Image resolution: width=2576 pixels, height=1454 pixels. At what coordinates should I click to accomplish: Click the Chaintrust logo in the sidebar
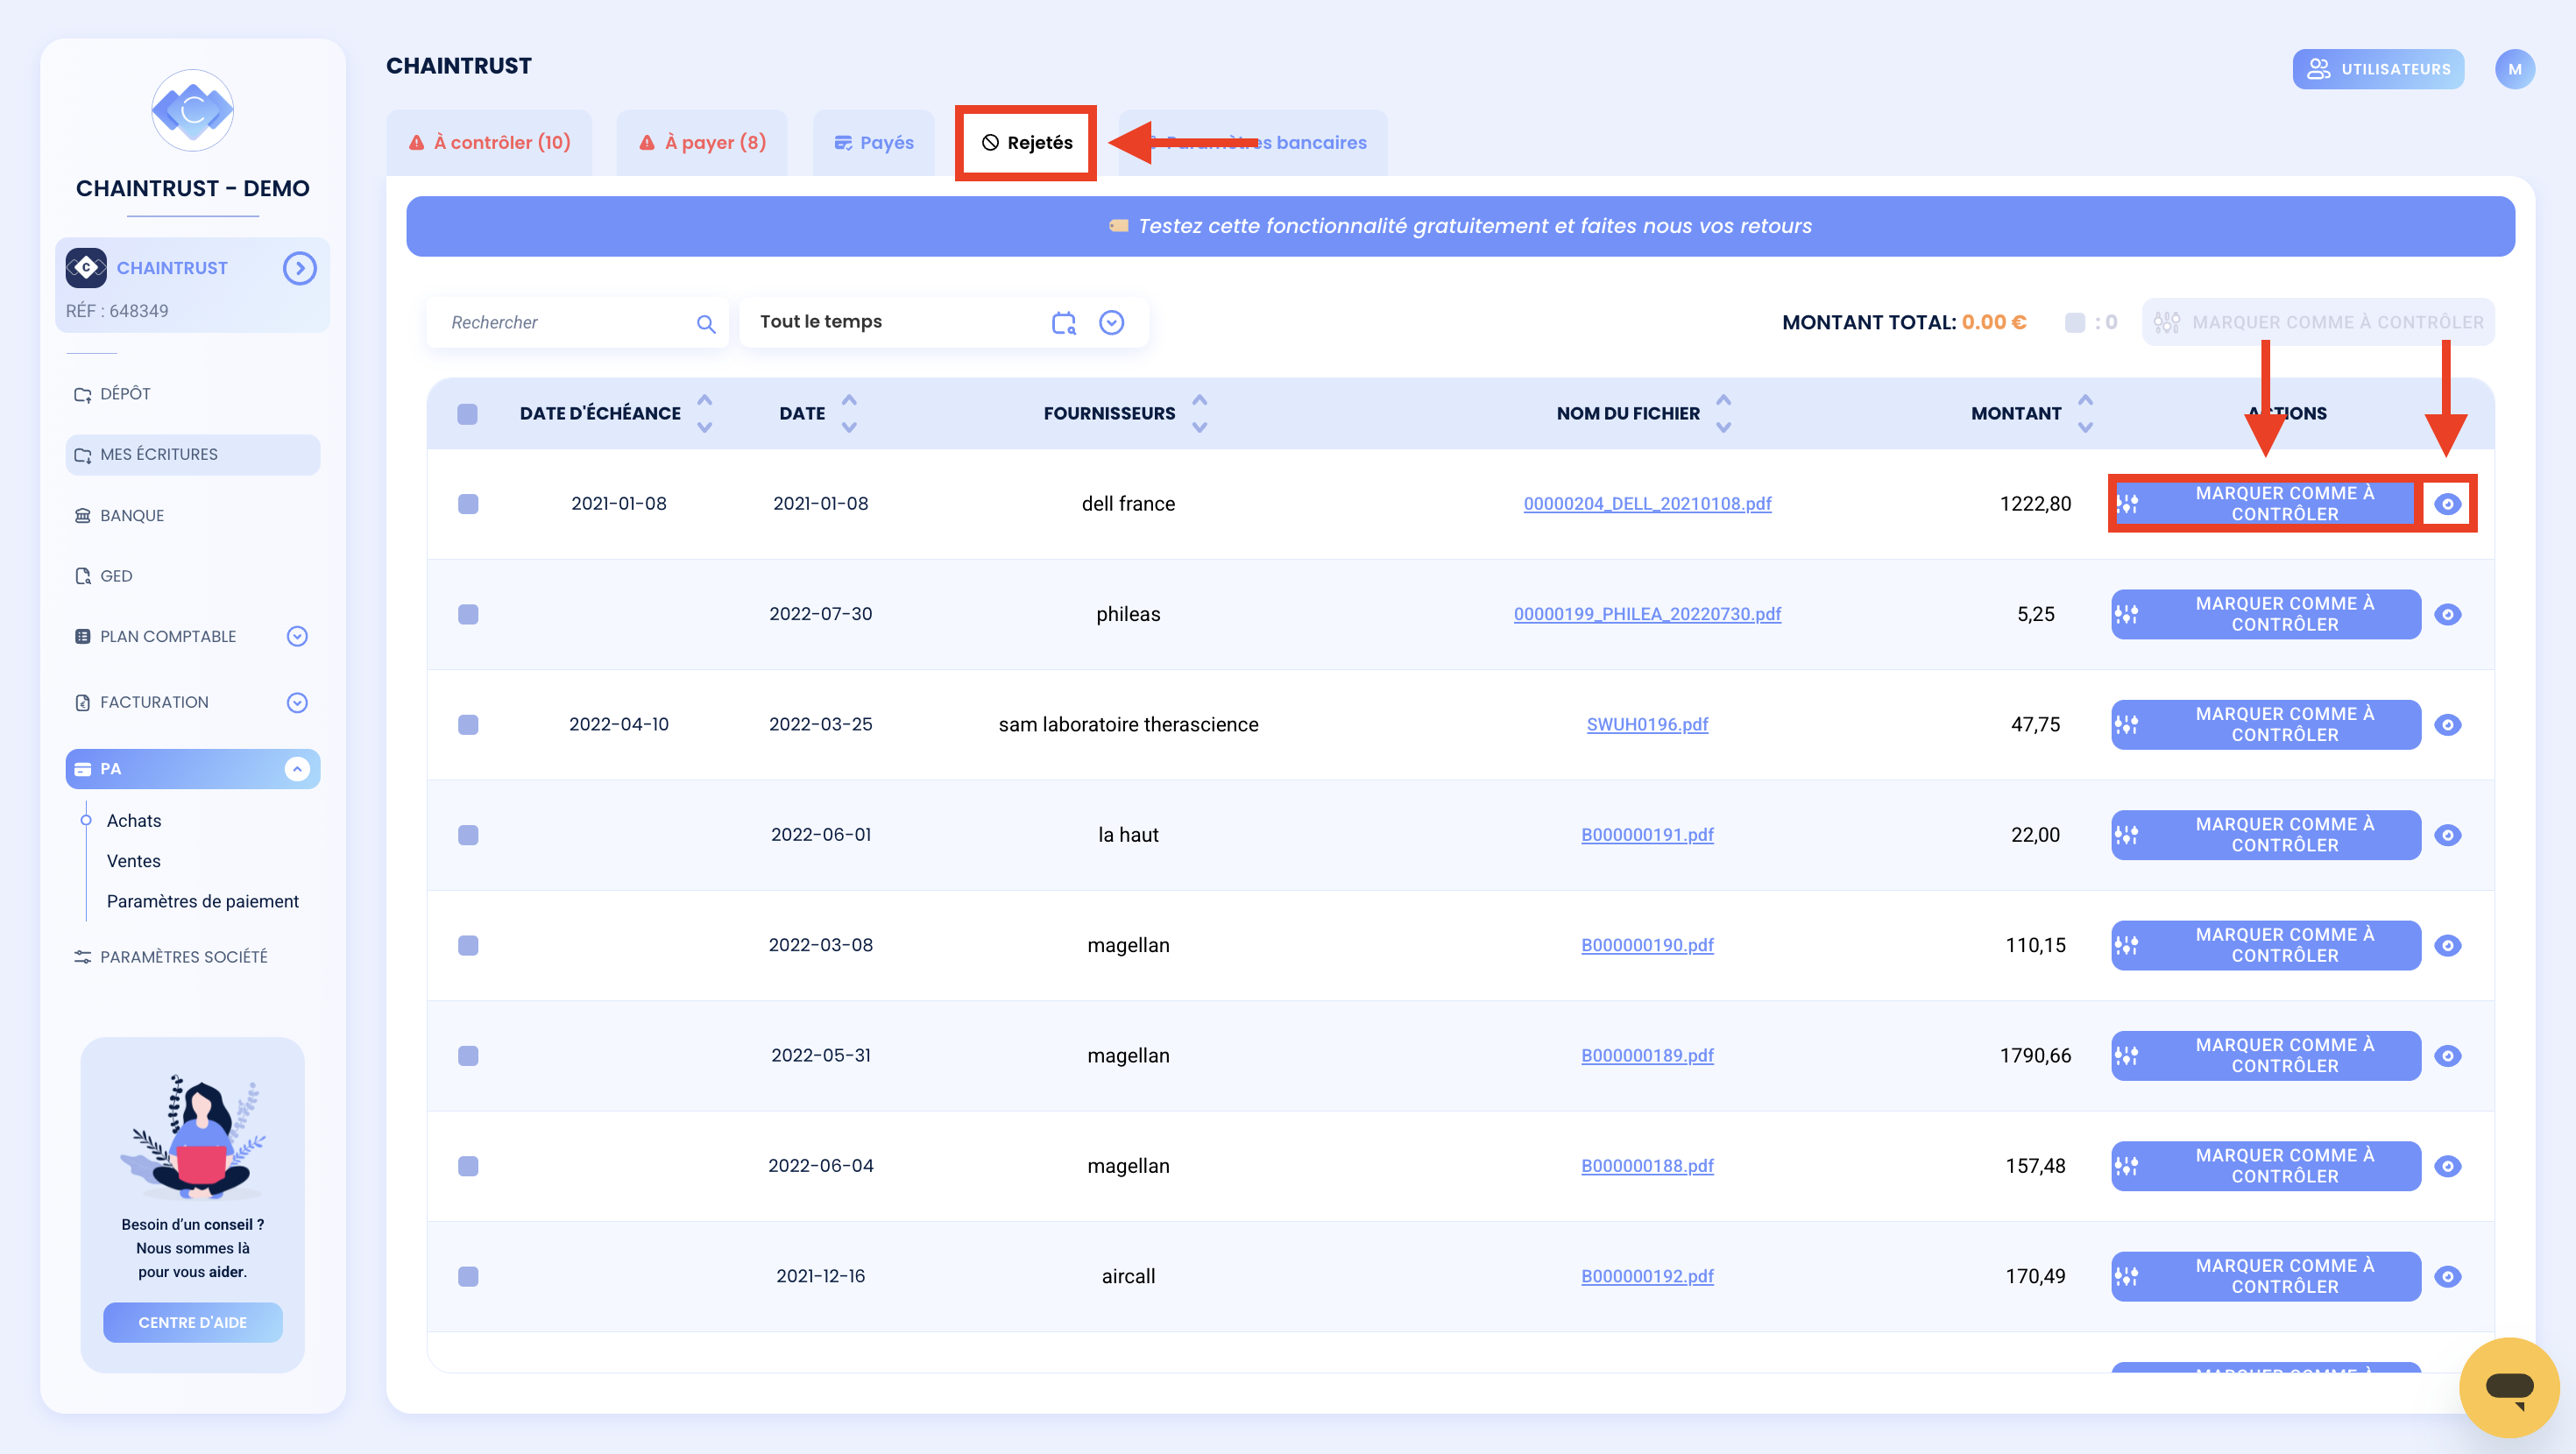click(x=193, y=110)
